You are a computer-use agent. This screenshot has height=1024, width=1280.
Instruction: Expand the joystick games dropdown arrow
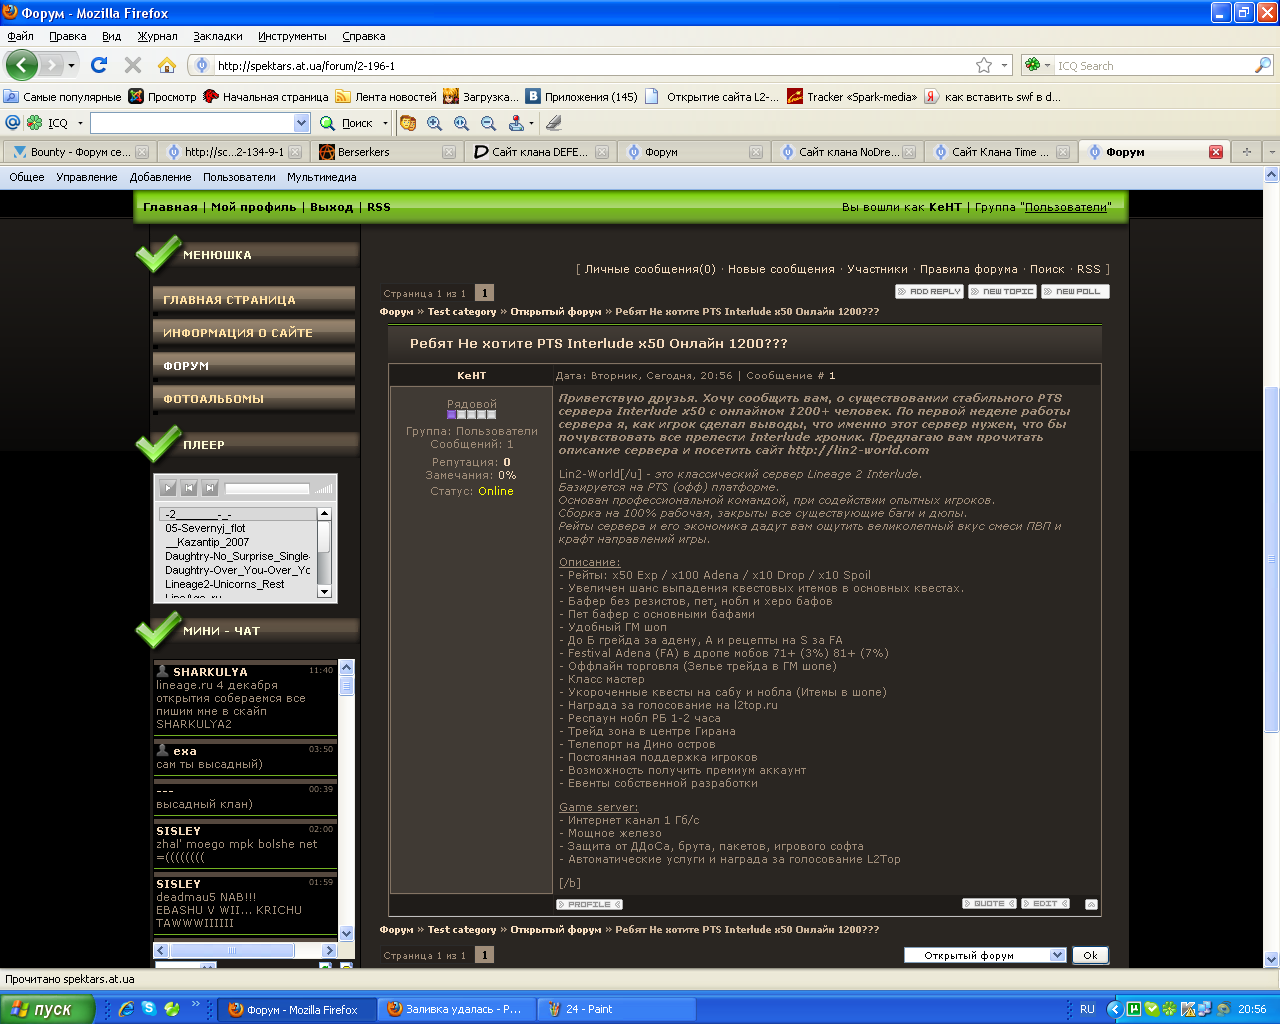(x=531, y=123)
